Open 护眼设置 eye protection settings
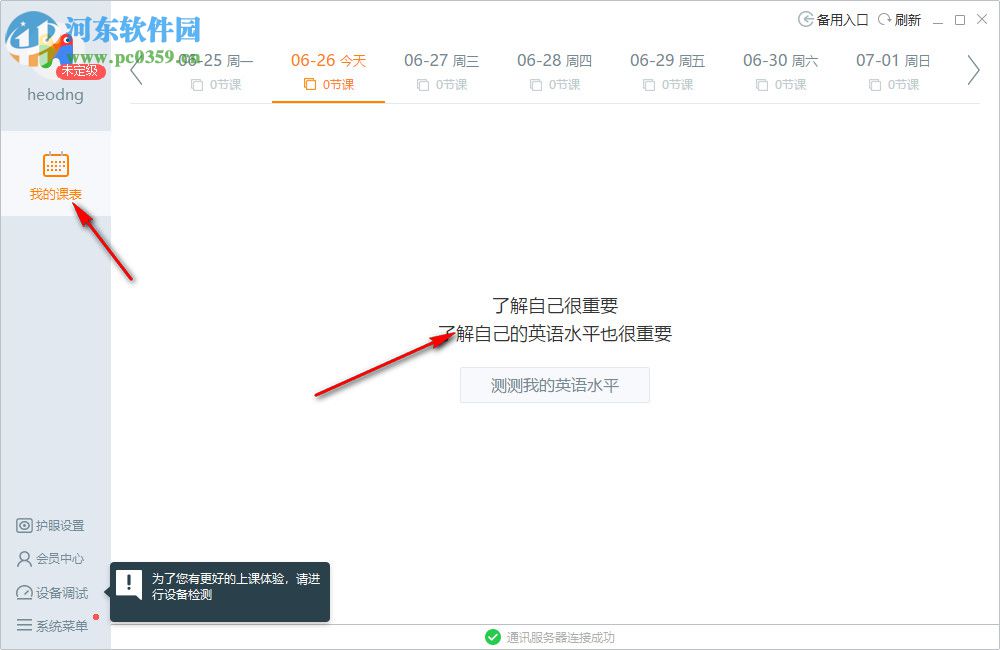 (52, 525)
